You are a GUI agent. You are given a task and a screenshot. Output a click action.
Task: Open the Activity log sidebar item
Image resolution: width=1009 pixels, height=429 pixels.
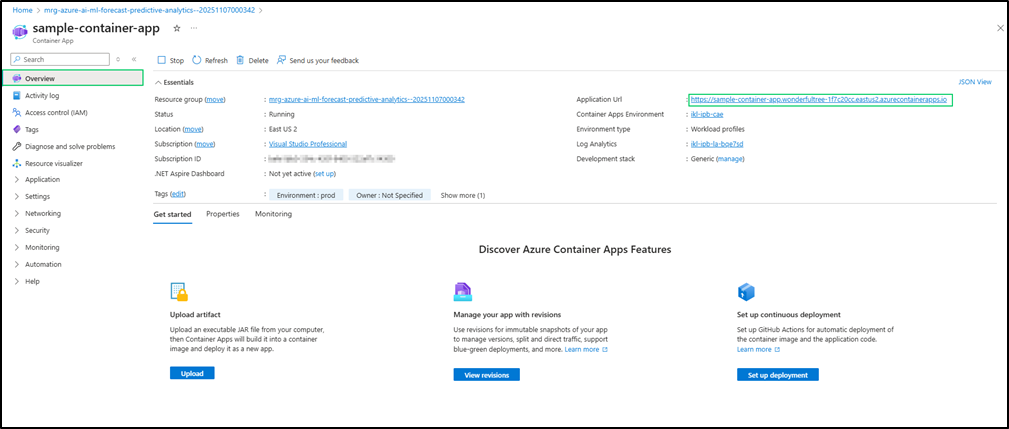click(41, 96)
